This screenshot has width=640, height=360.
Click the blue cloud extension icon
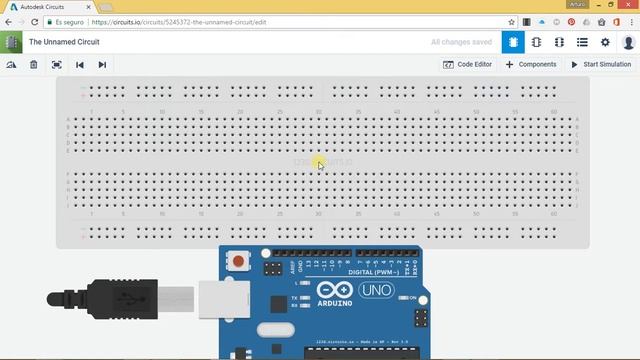(542, 22)
